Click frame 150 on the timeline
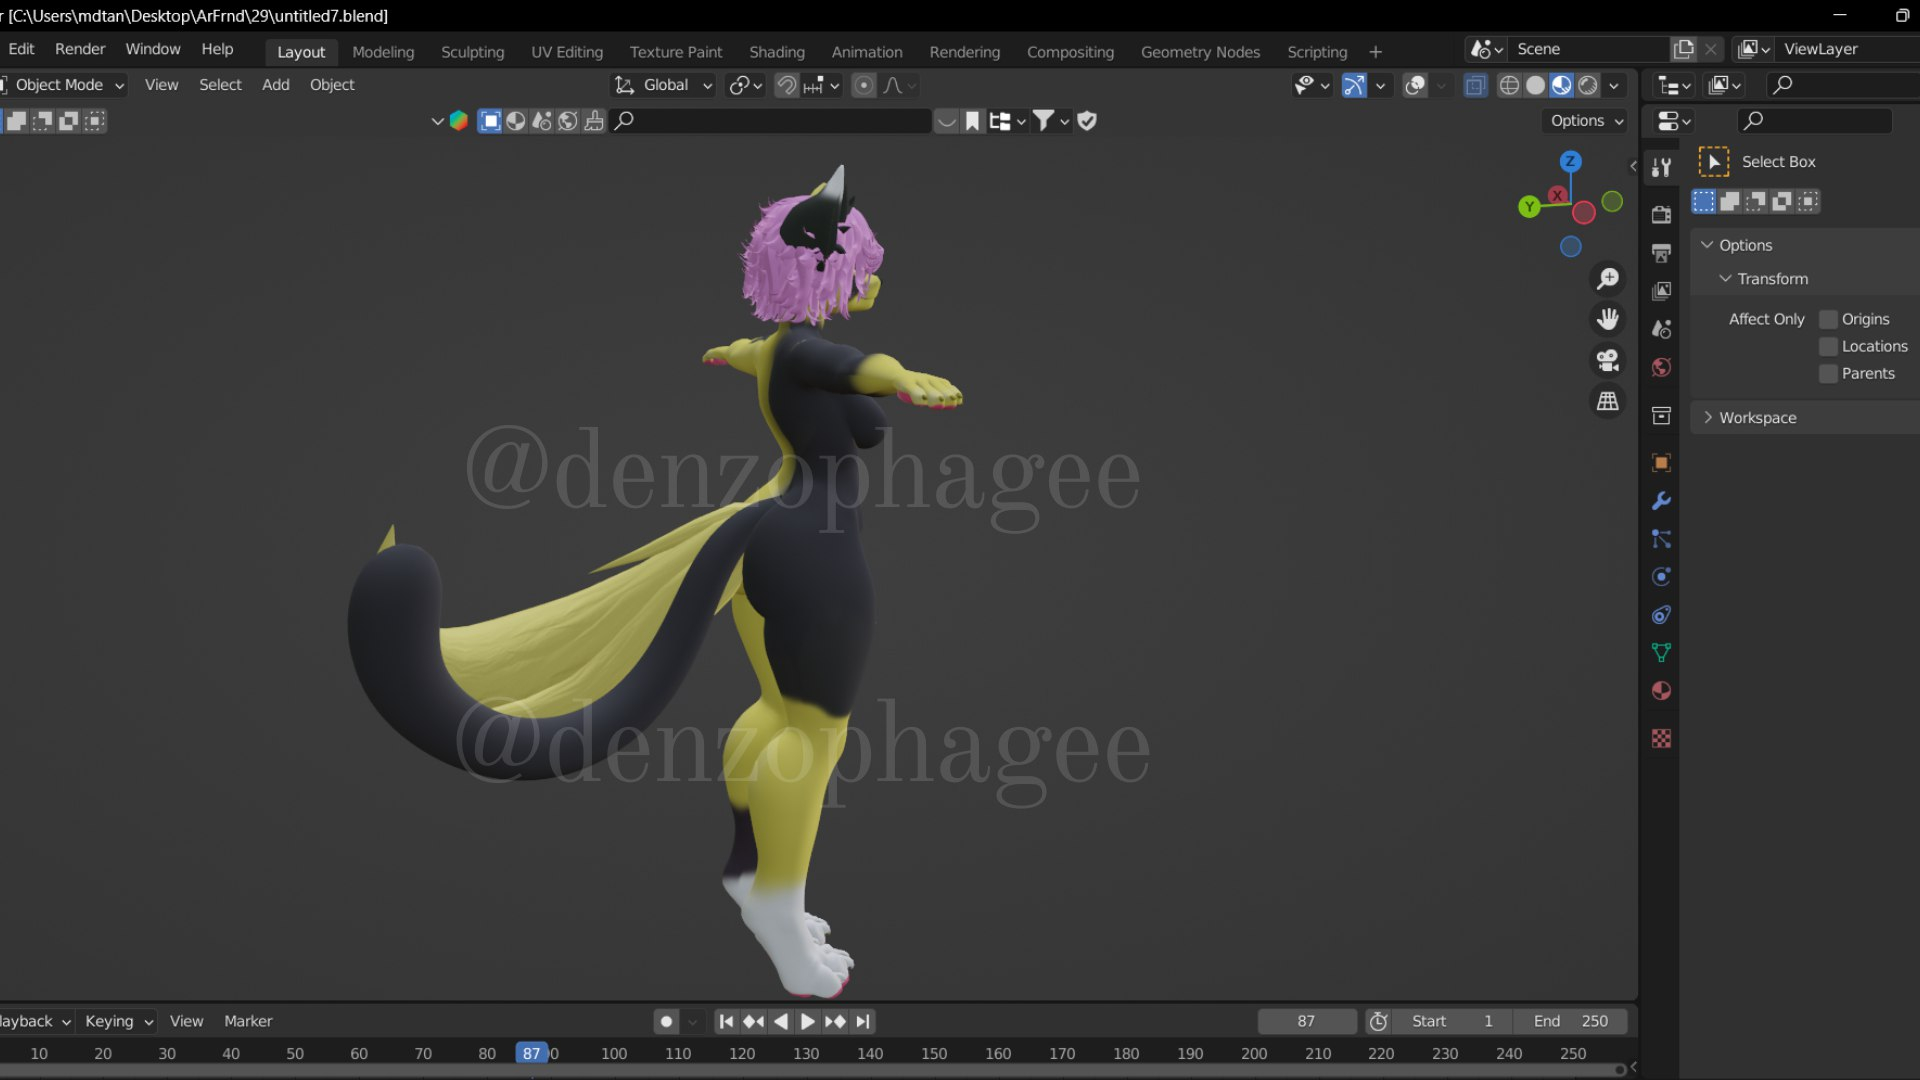 click(x=934, y=1053)
